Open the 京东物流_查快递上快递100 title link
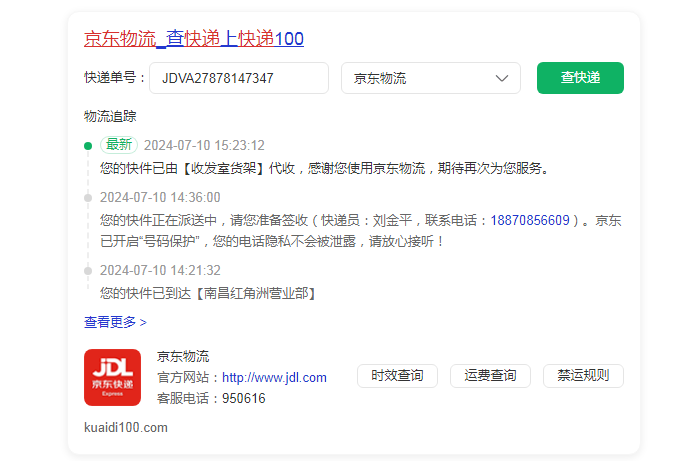 194,38
